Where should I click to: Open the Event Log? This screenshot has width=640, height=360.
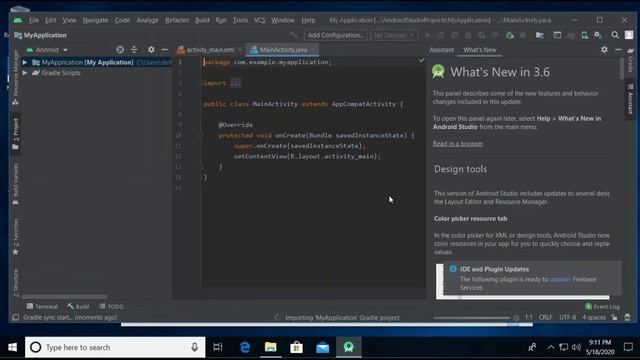(602, 307)
